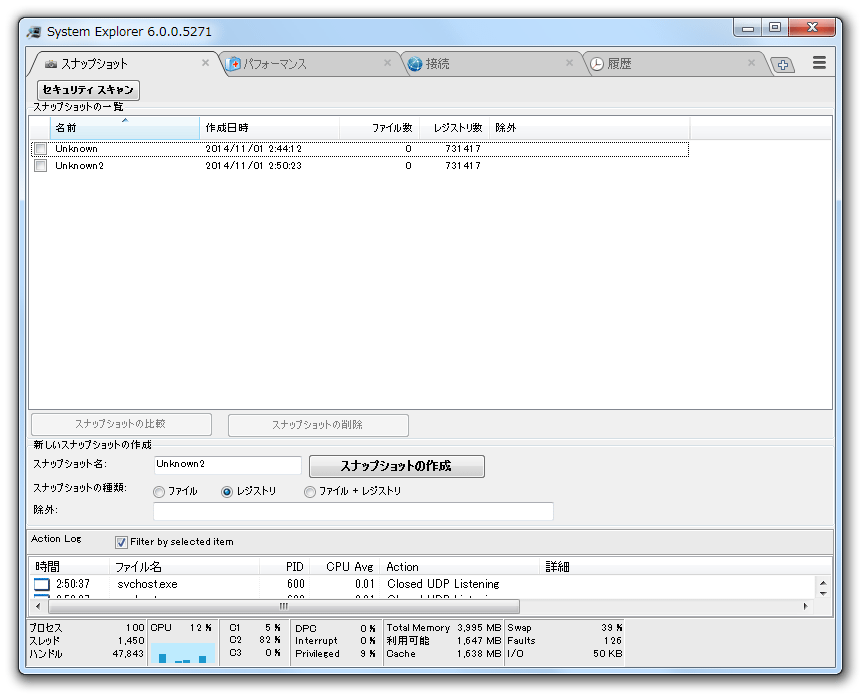The height and width of the screenshot is (697, 864).
Task: Select the Unknown2 snapshot row name
Action: (x=79, y=165)
